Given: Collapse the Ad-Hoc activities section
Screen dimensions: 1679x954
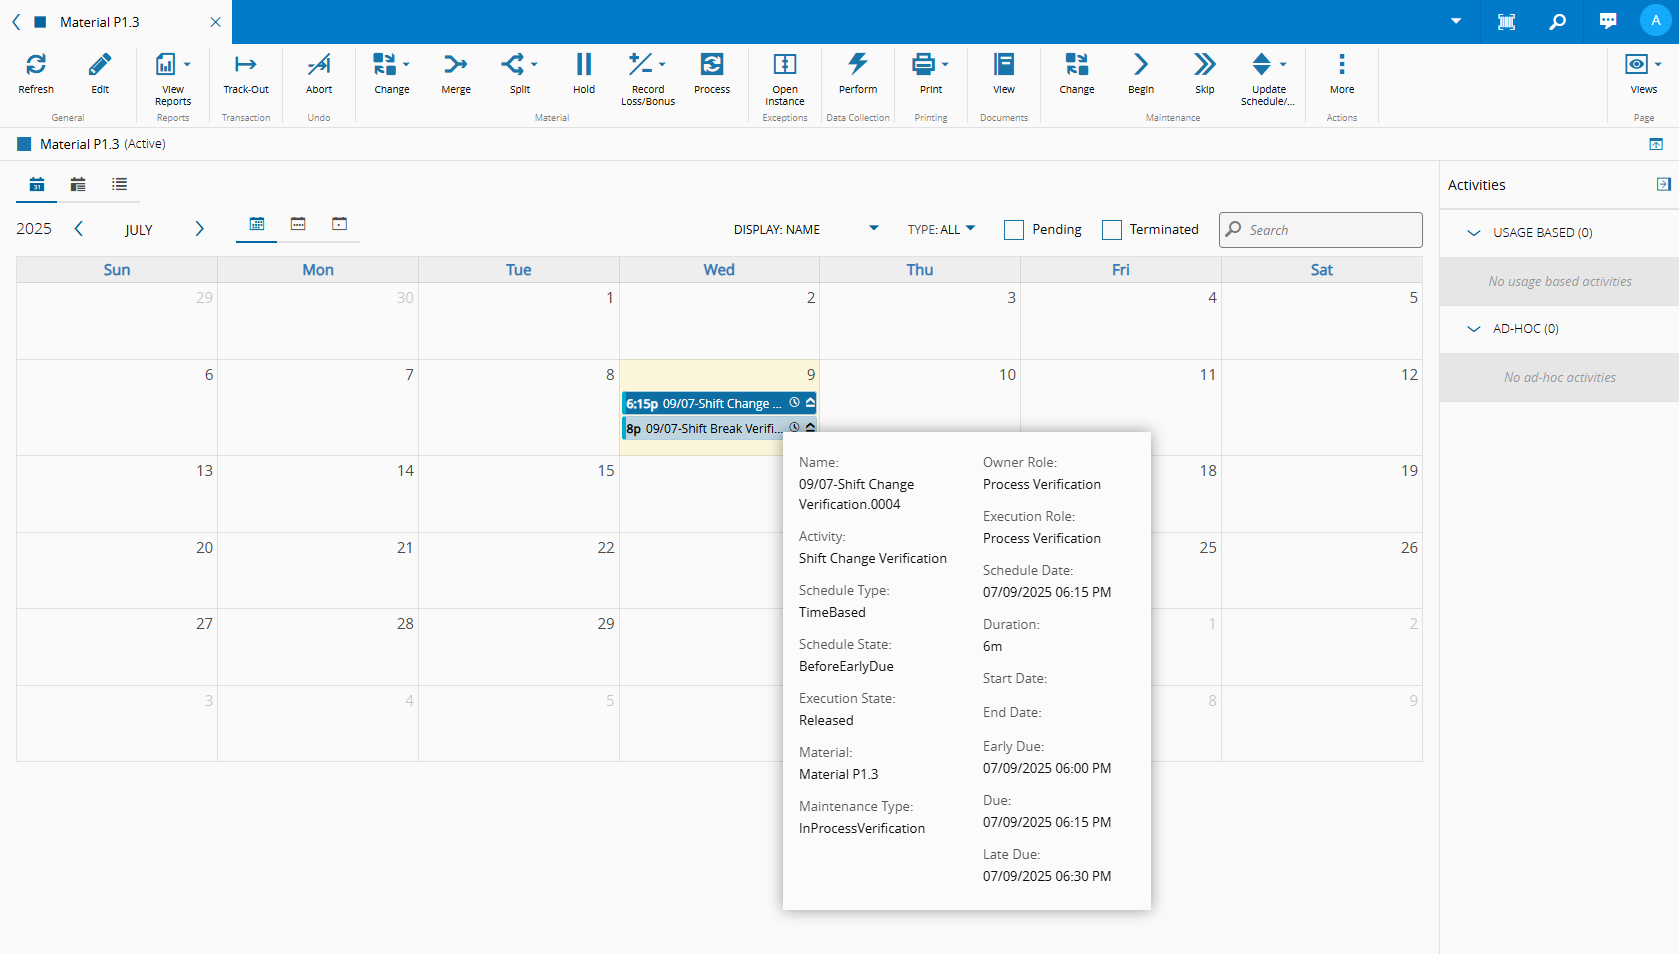Looking at the screenshot, I should pos(1473,329).
